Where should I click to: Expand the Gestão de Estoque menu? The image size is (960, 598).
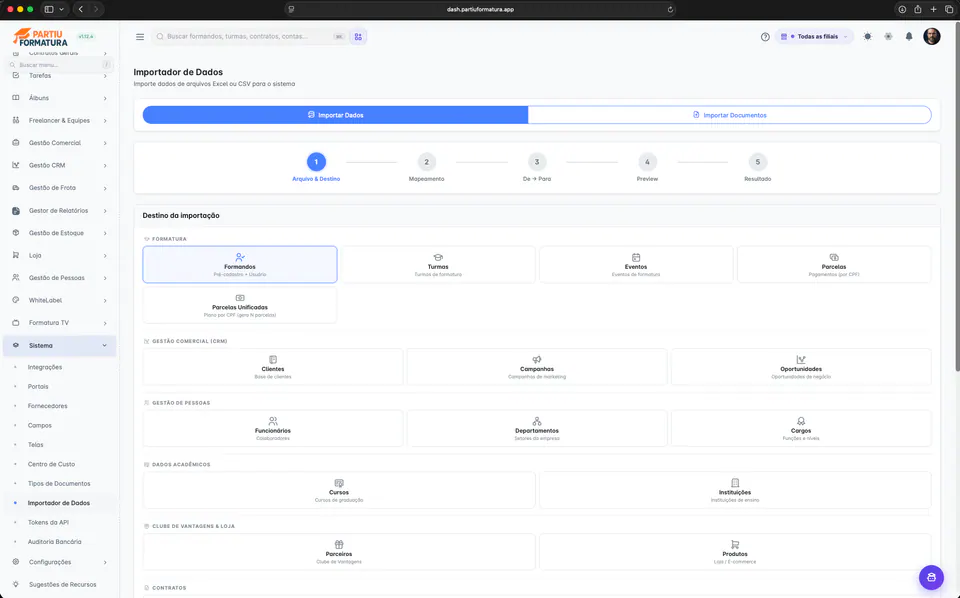click(x=59, y=233)
